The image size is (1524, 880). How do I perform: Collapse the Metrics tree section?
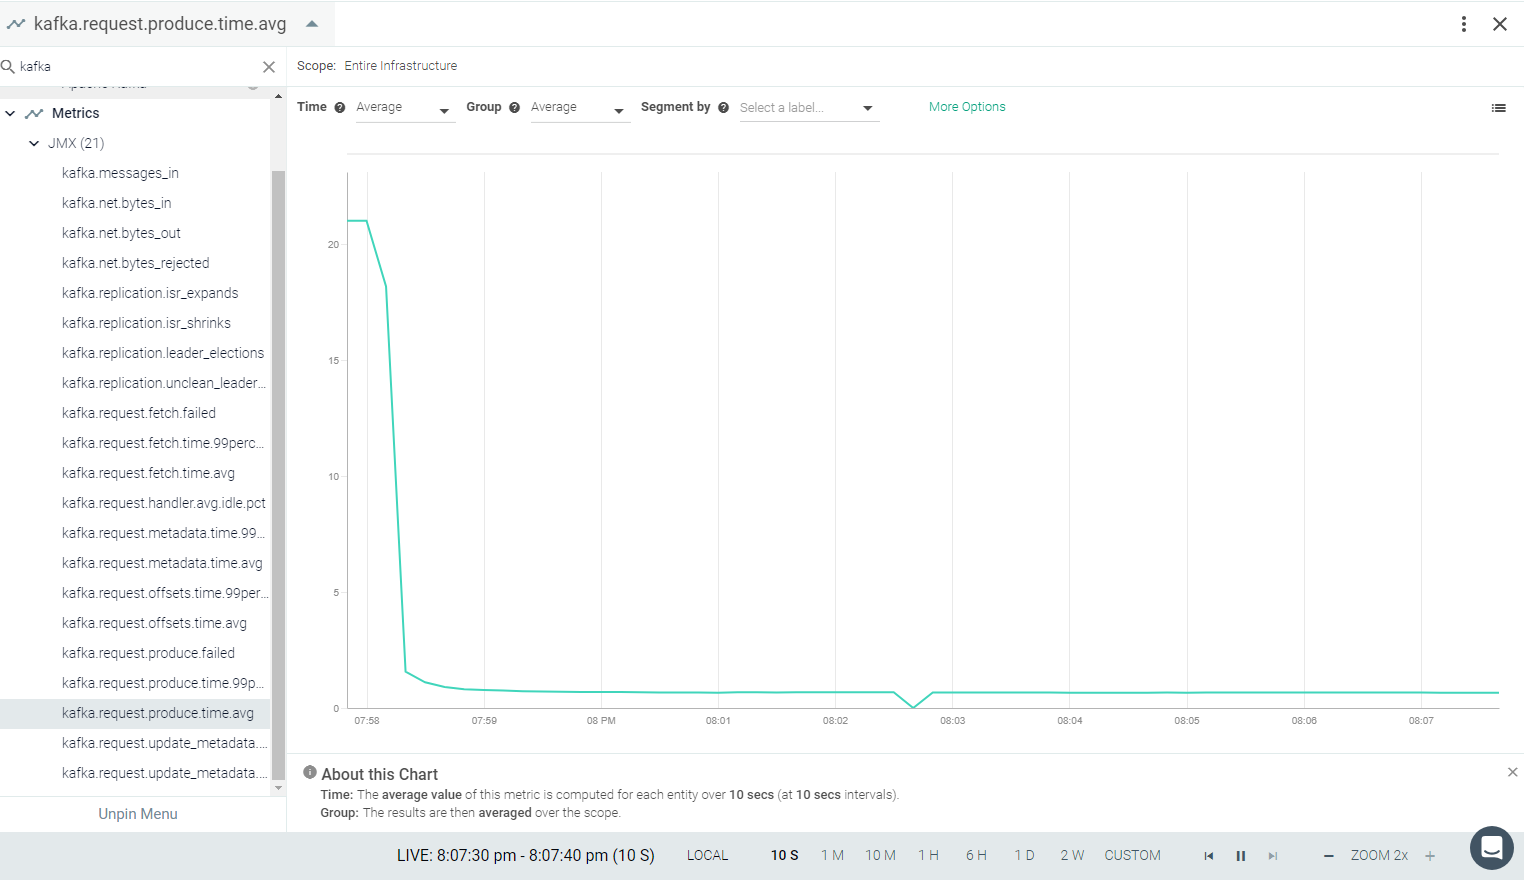coord(10,113)
